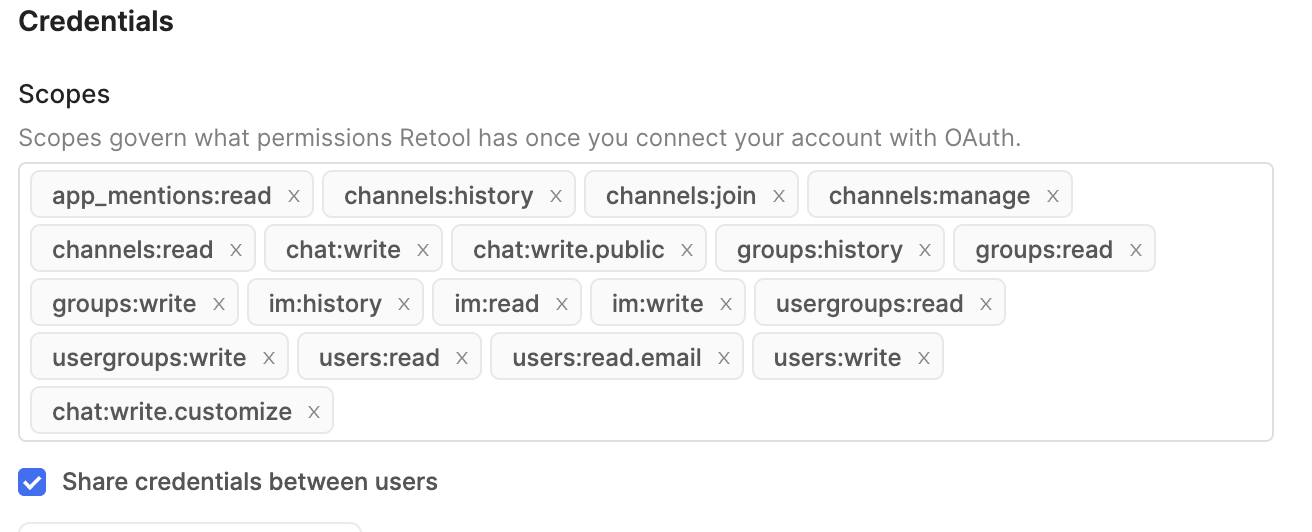Remove the channels:history scope tag
This screenshot has height=532, width=1312.
(x=556, y=196)
